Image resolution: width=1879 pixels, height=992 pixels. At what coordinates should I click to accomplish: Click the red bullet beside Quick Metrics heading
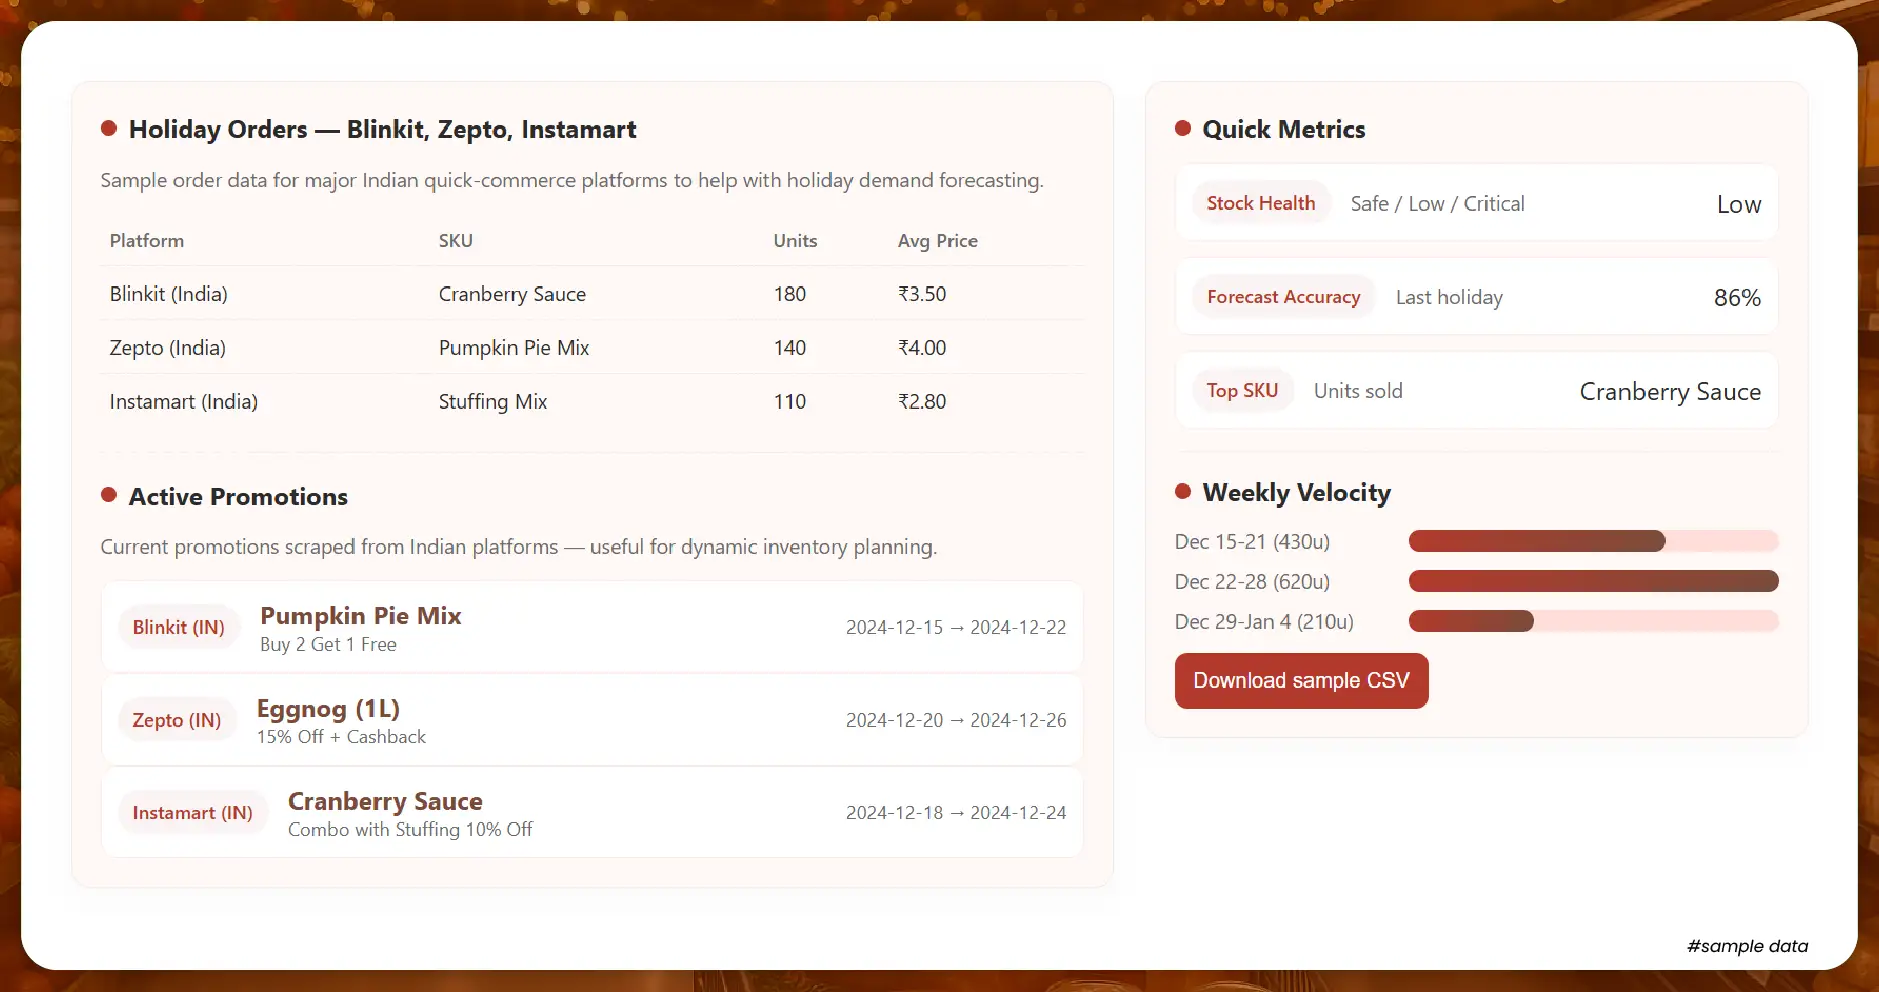(x=1183, y=128)
